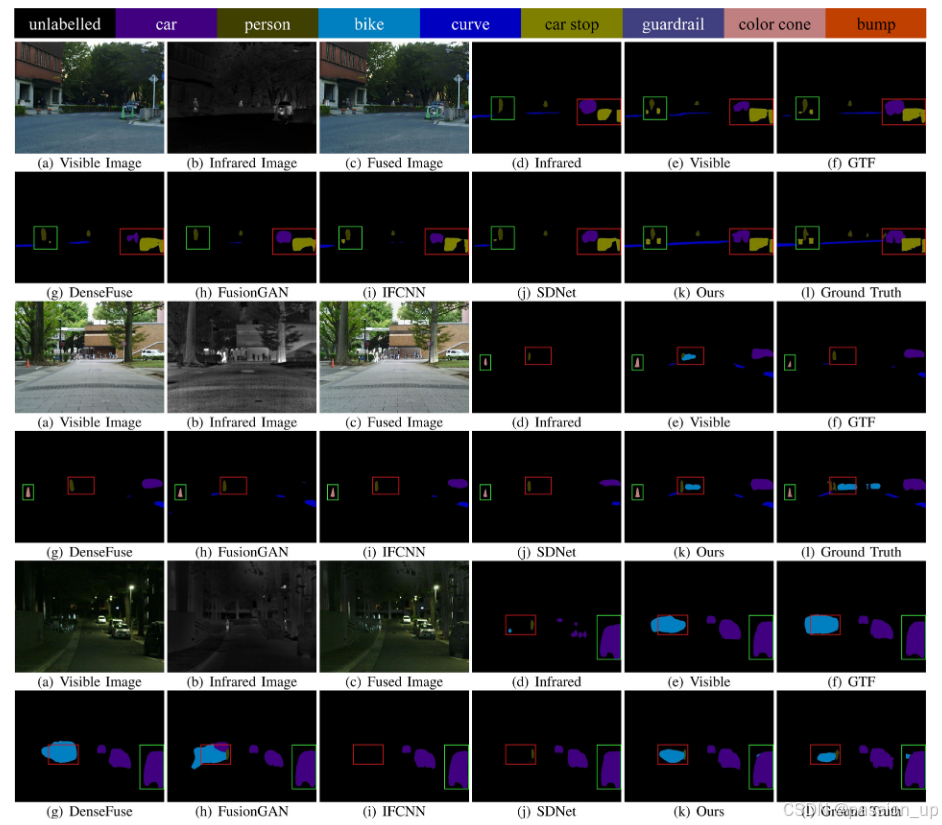
Task: View the bottom-row IFCNN result image
Action: [x=394, y=746]
